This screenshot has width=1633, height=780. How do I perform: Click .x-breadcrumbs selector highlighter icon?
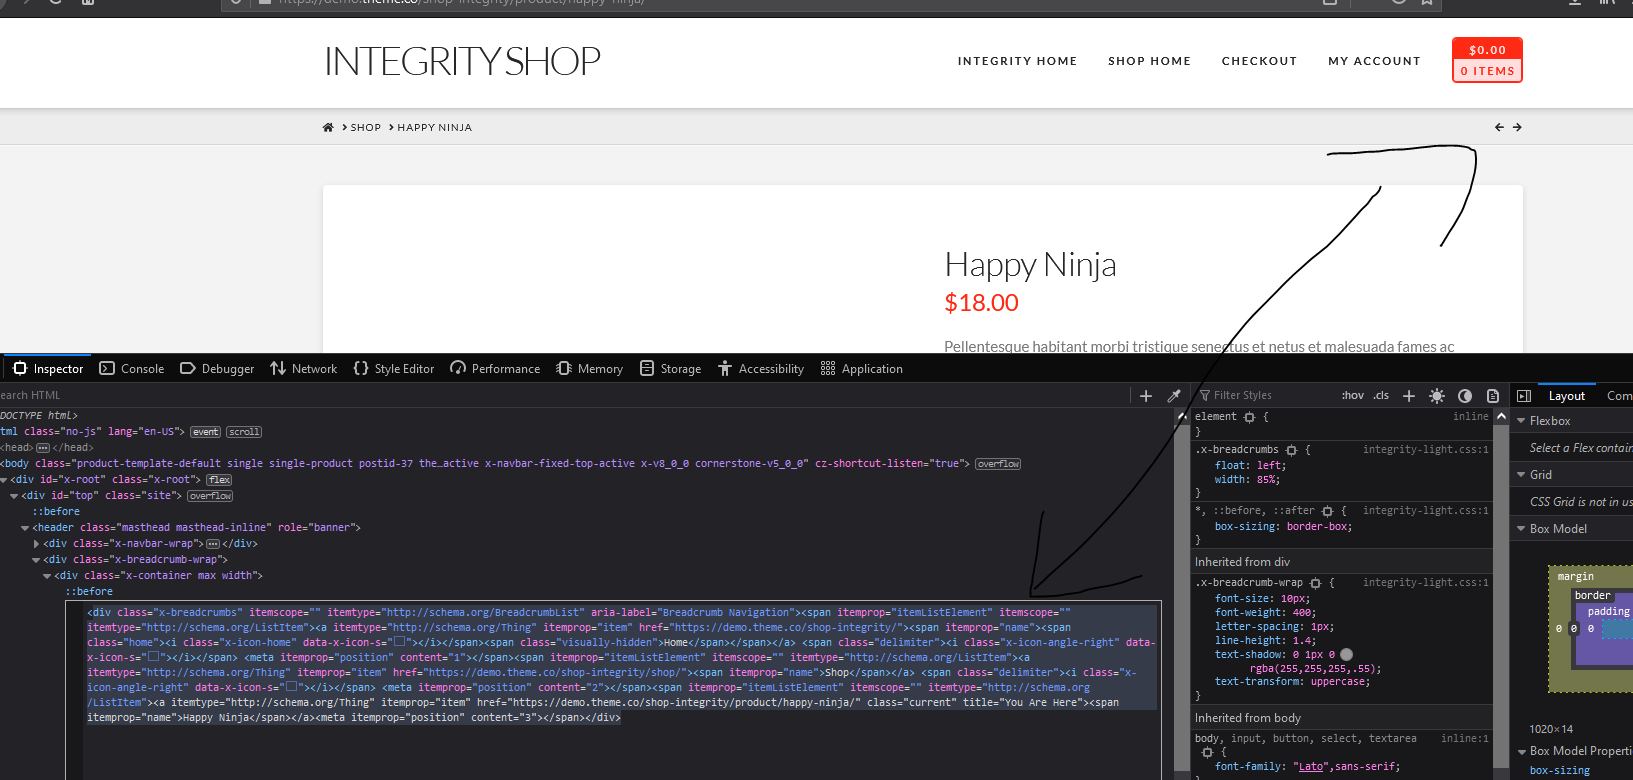[1291, 450]
